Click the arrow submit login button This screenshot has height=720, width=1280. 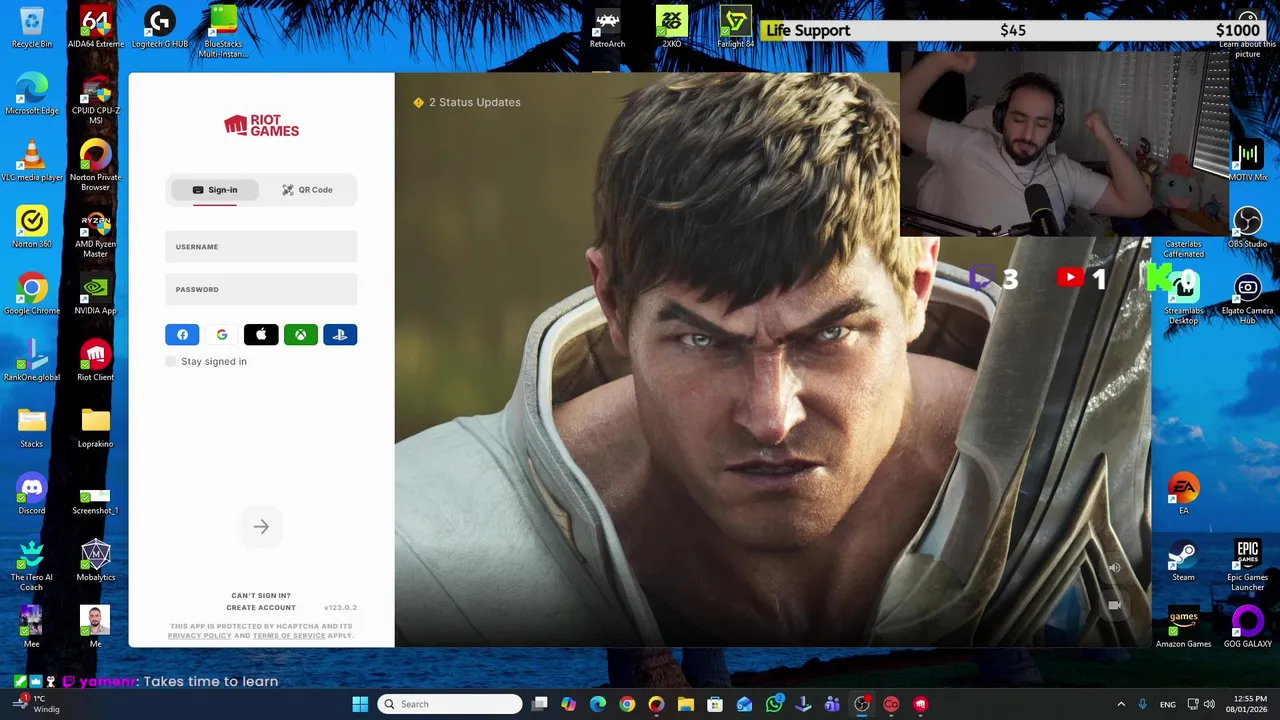pos(261,527)
